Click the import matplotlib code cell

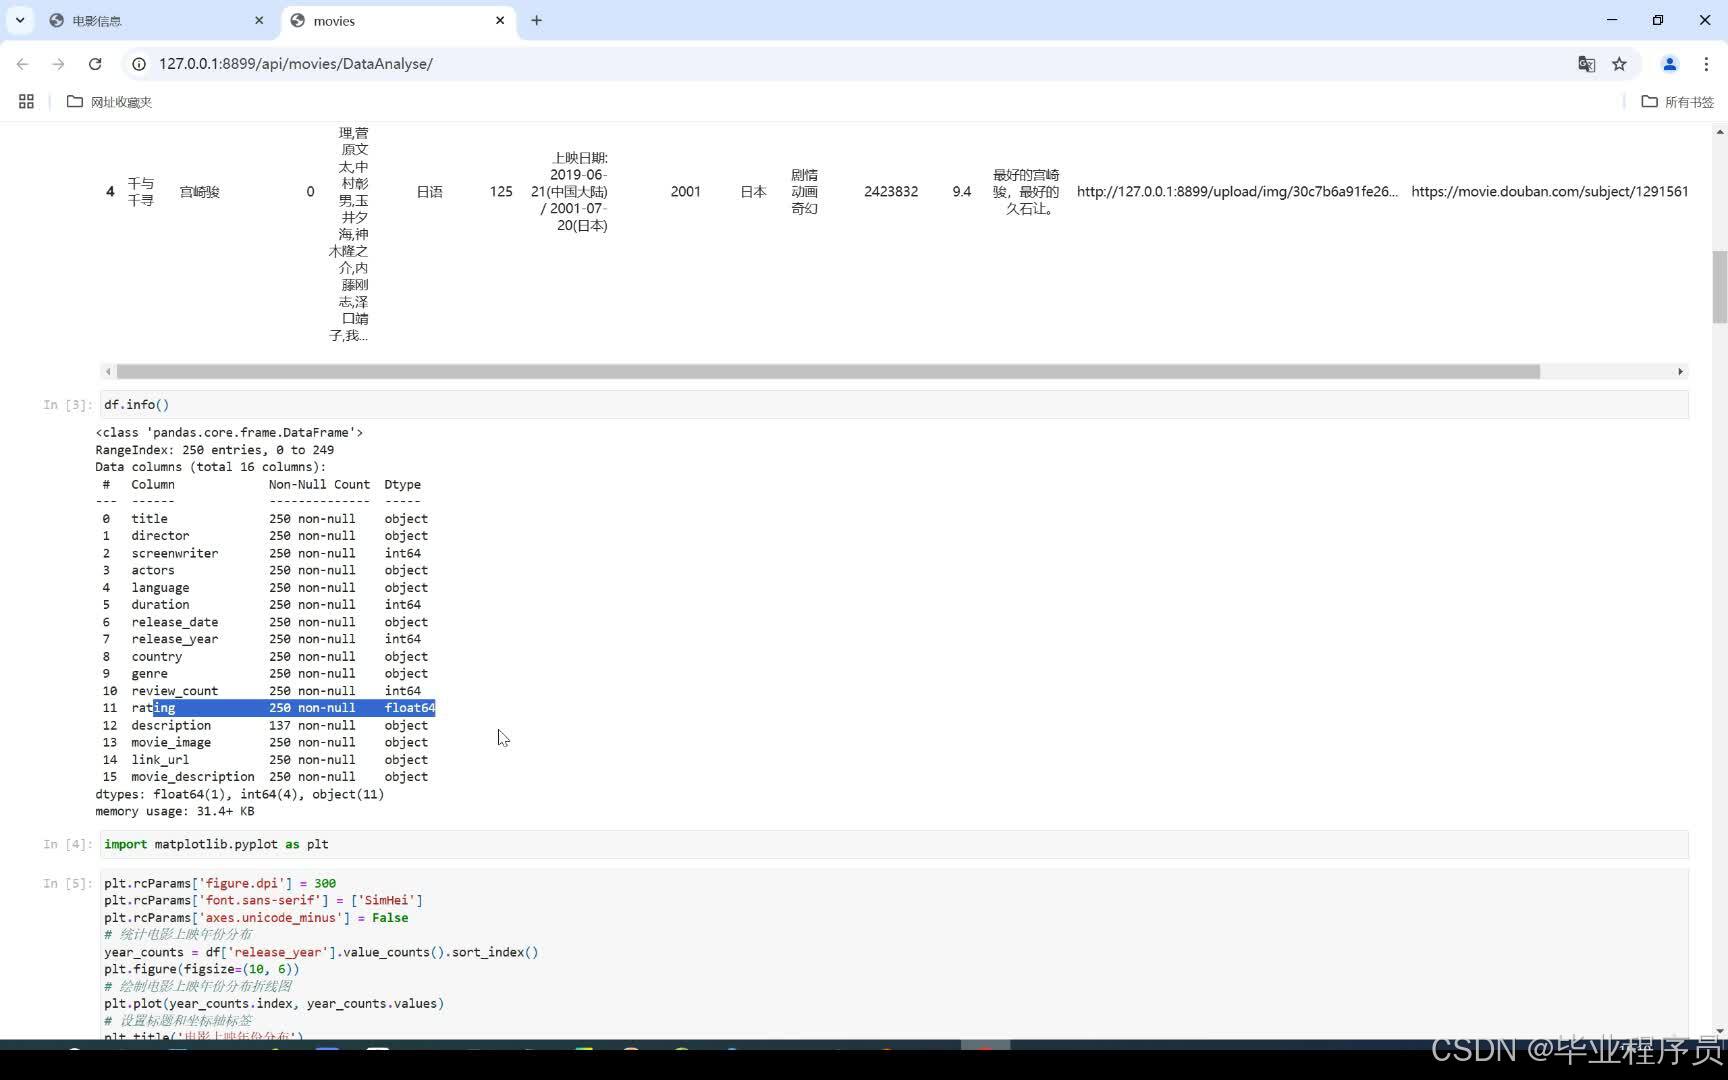(894, 844)
